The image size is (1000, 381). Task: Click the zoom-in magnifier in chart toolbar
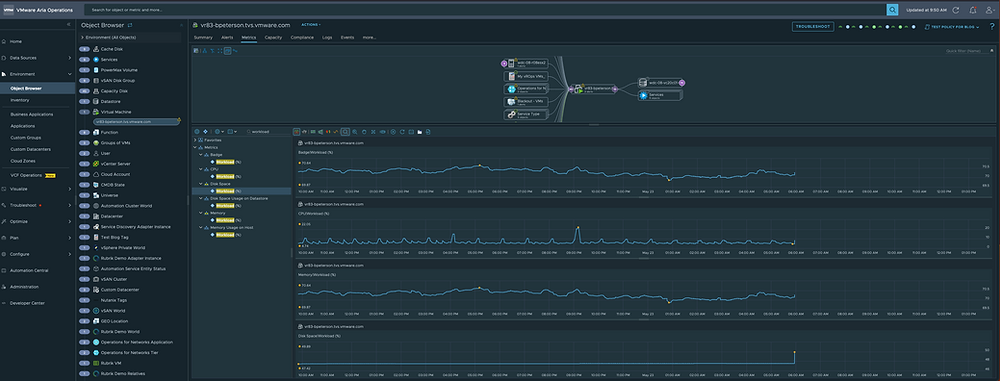(x=354, y=131)
